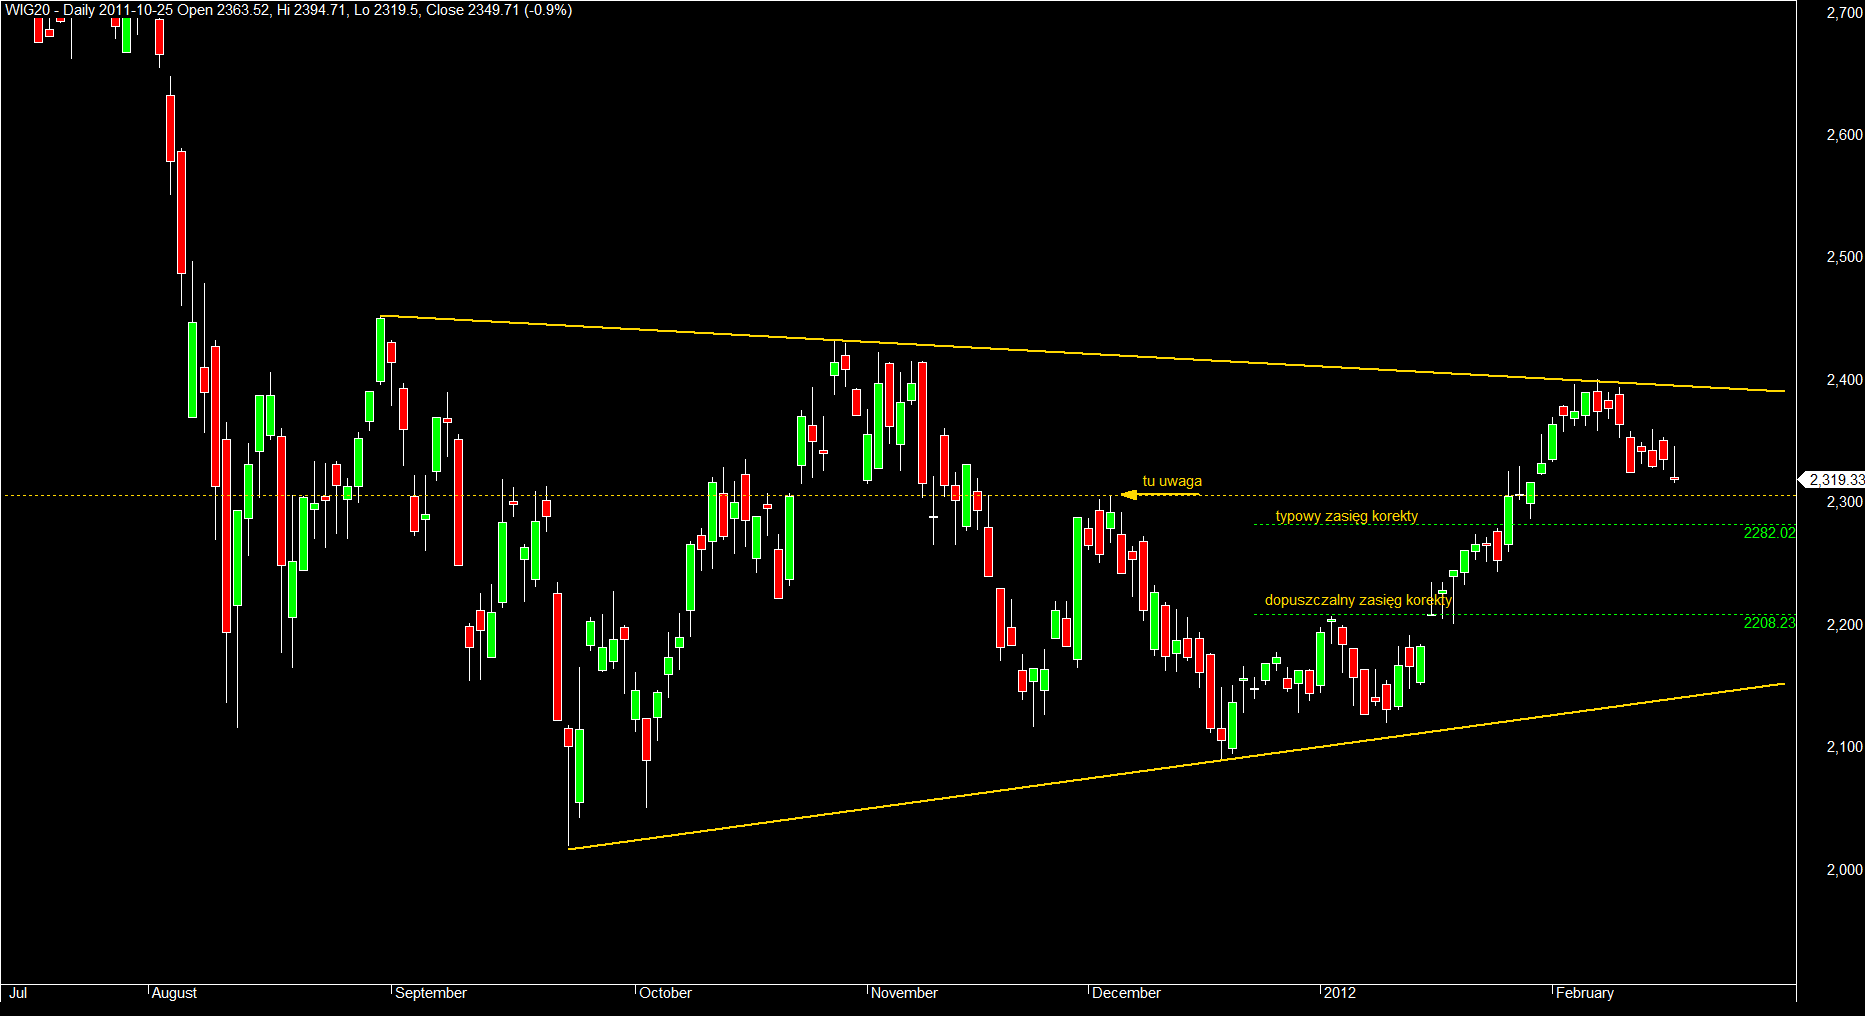
Task: Select the 'tu uwaga' annotation text
Action: [1172, 481]
